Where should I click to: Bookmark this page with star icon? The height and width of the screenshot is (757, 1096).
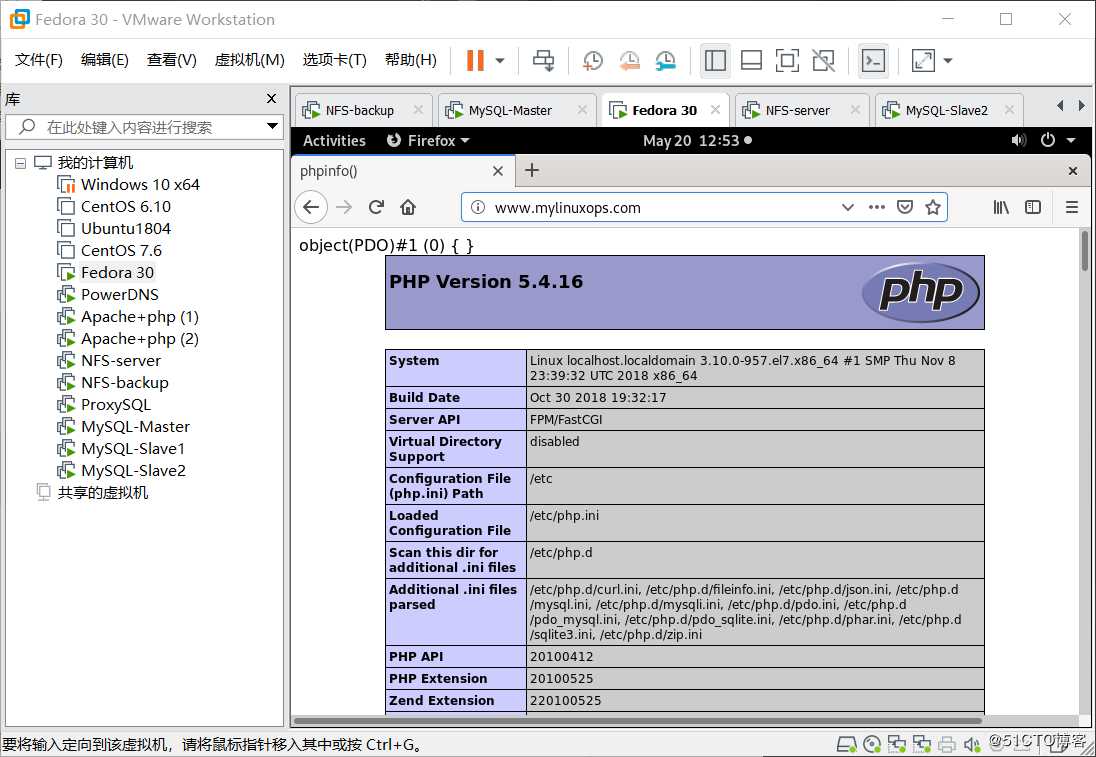click(932, 207)
